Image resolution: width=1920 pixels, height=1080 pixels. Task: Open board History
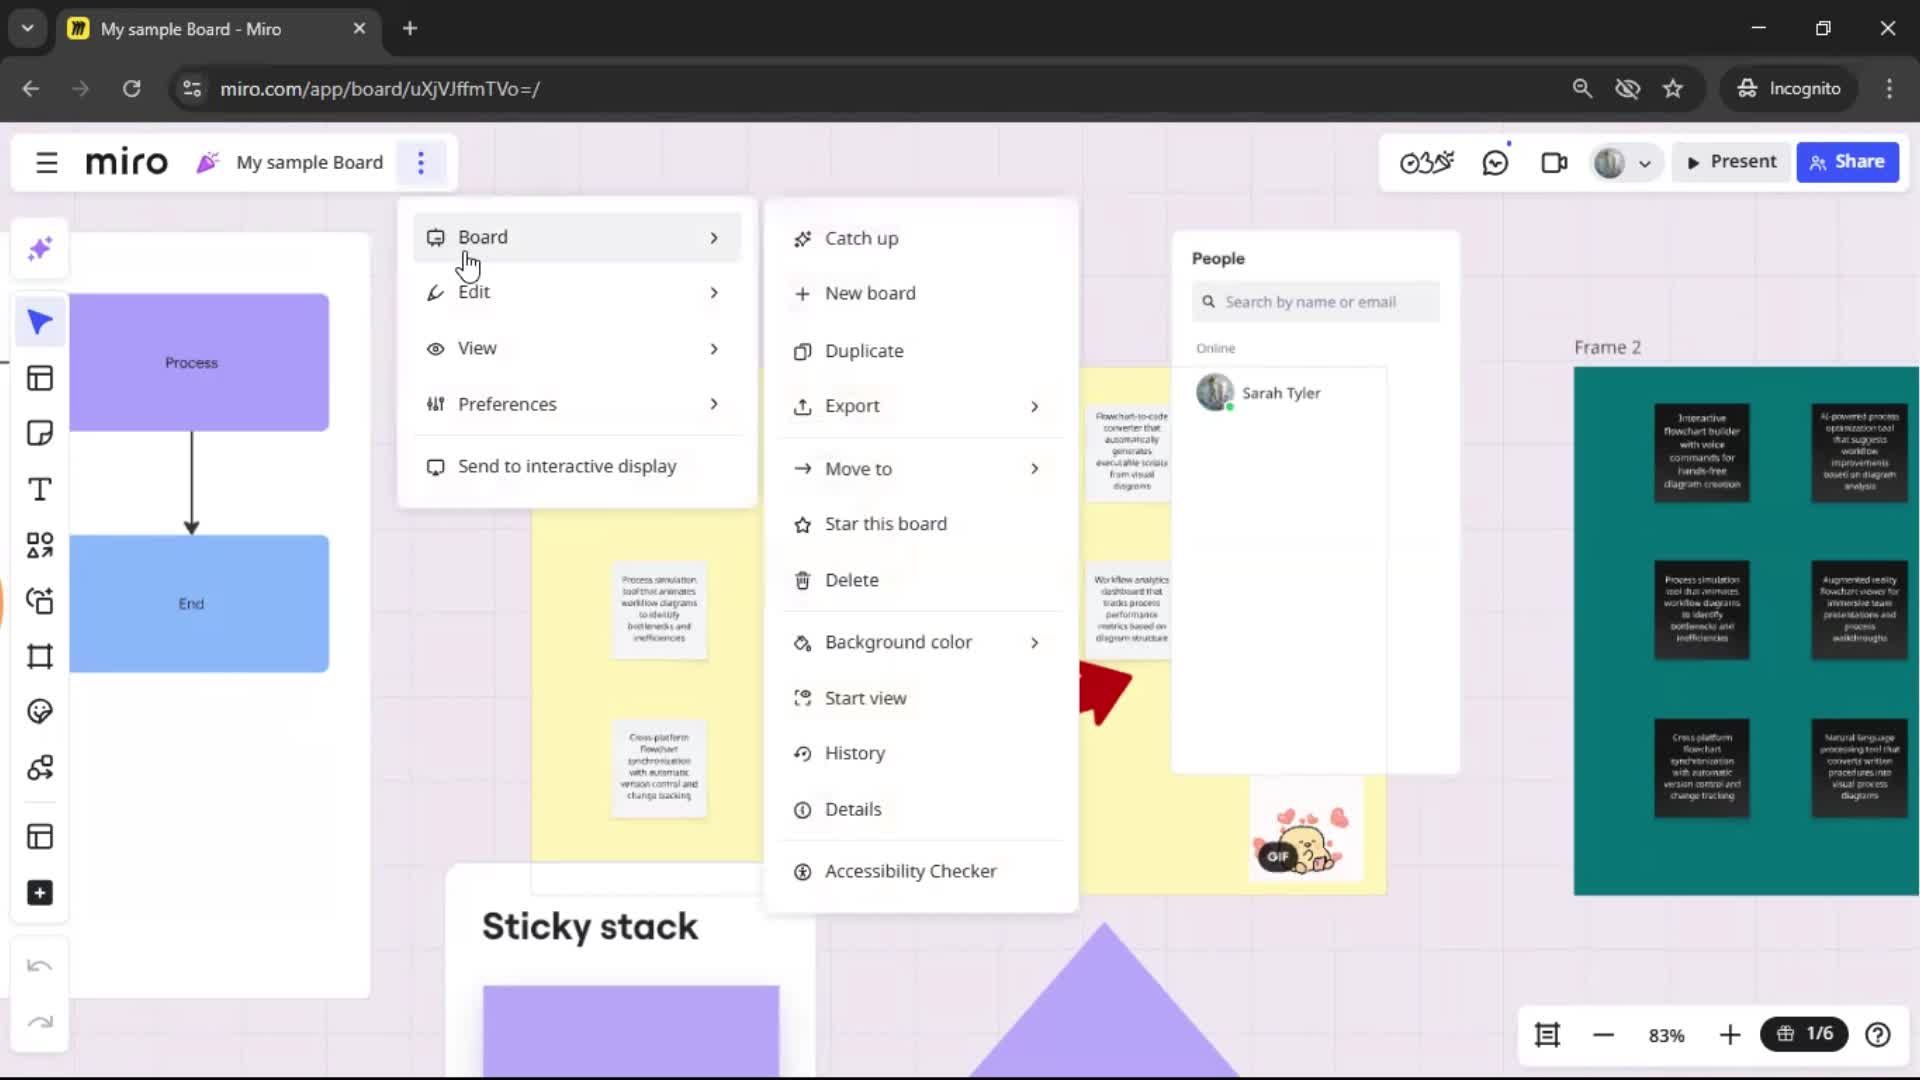pyautogui.click(x=920, y=753)
